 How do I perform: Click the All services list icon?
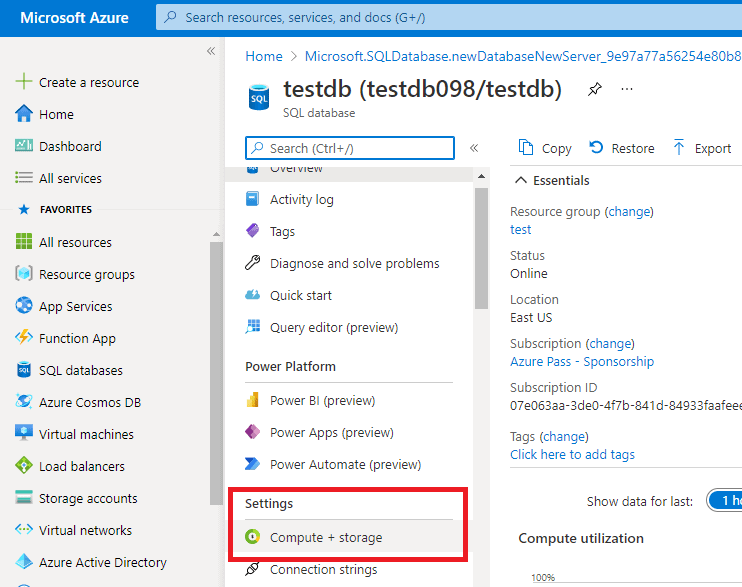(24, 178)
